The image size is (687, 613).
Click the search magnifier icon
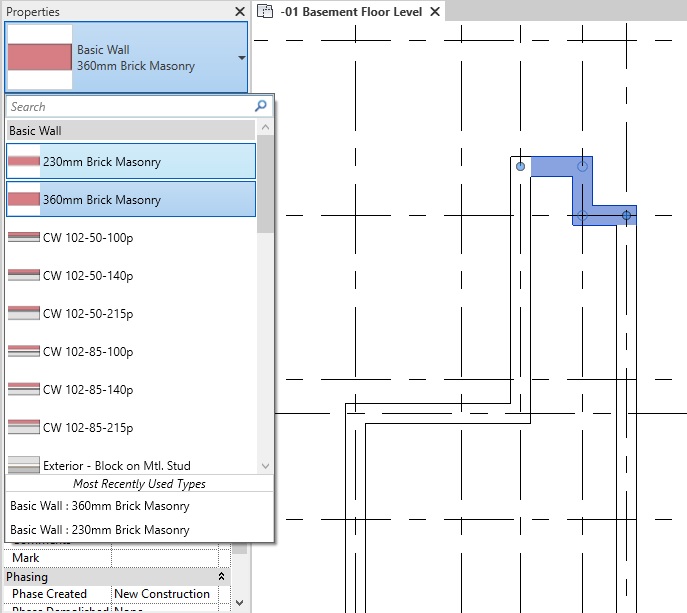pos(261,106)
